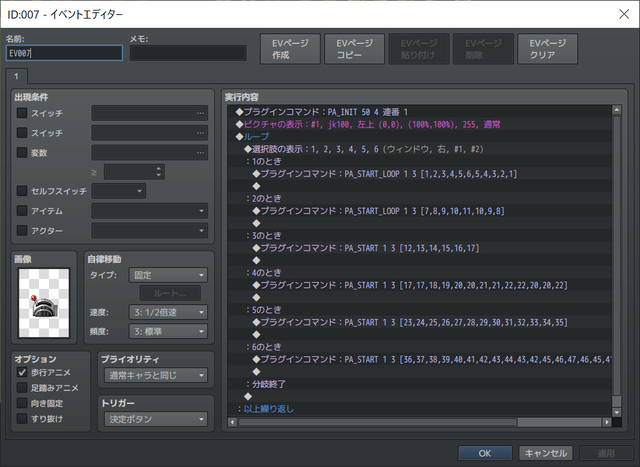Select the 選択肢の表示 command line
This screenshot has height=467, width=640.
pyautogui.click(x=420, y=149)
